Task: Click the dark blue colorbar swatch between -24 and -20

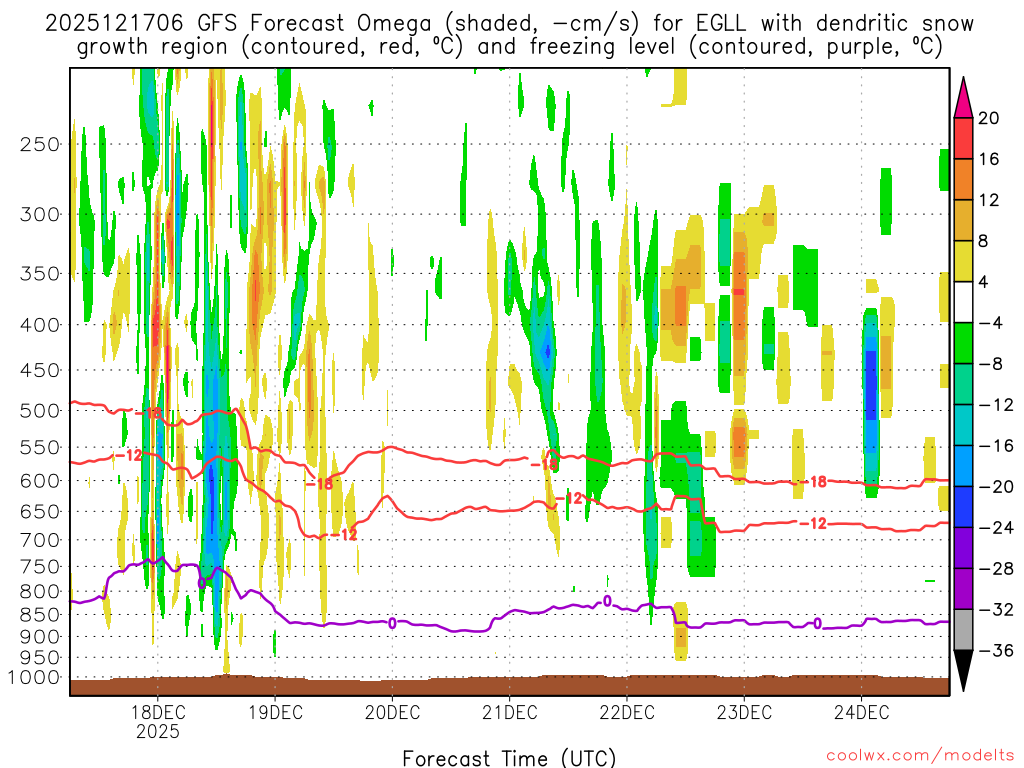Action: pyautogui.click(x=963, y=507)
